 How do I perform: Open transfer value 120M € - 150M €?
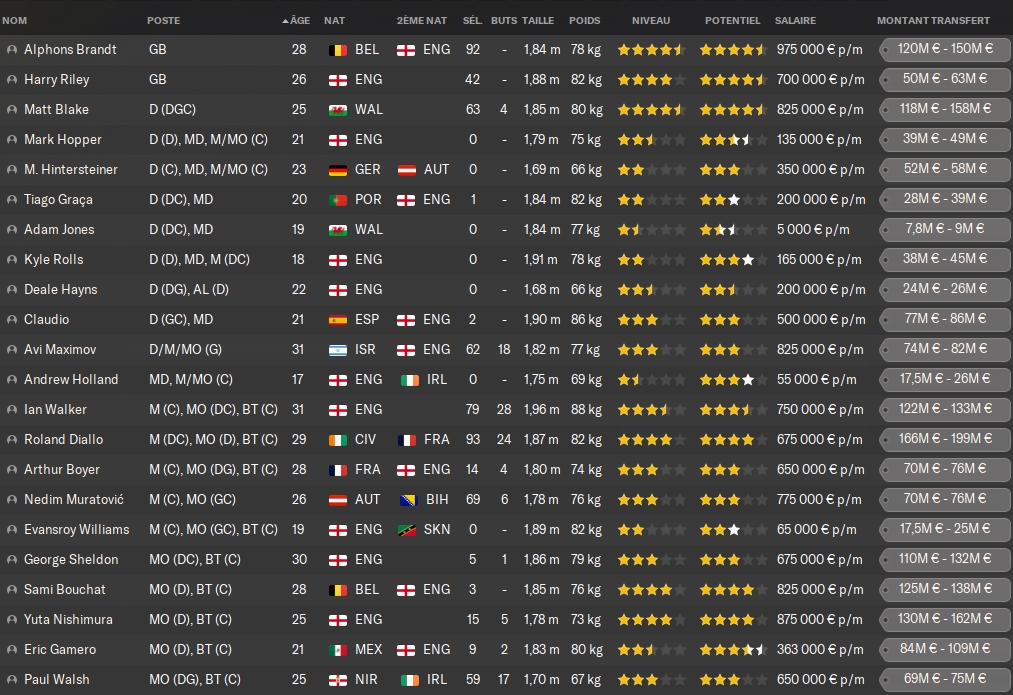tap(945, 49)
